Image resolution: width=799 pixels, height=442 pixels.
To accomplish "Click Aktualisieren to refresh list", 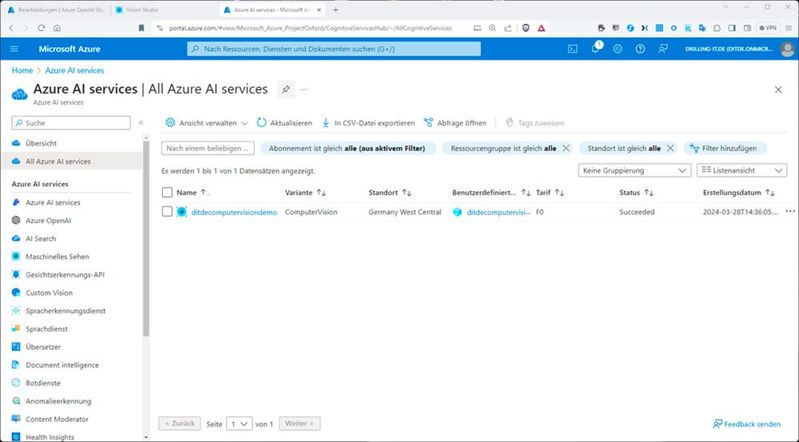I will (x=284, y=123).
